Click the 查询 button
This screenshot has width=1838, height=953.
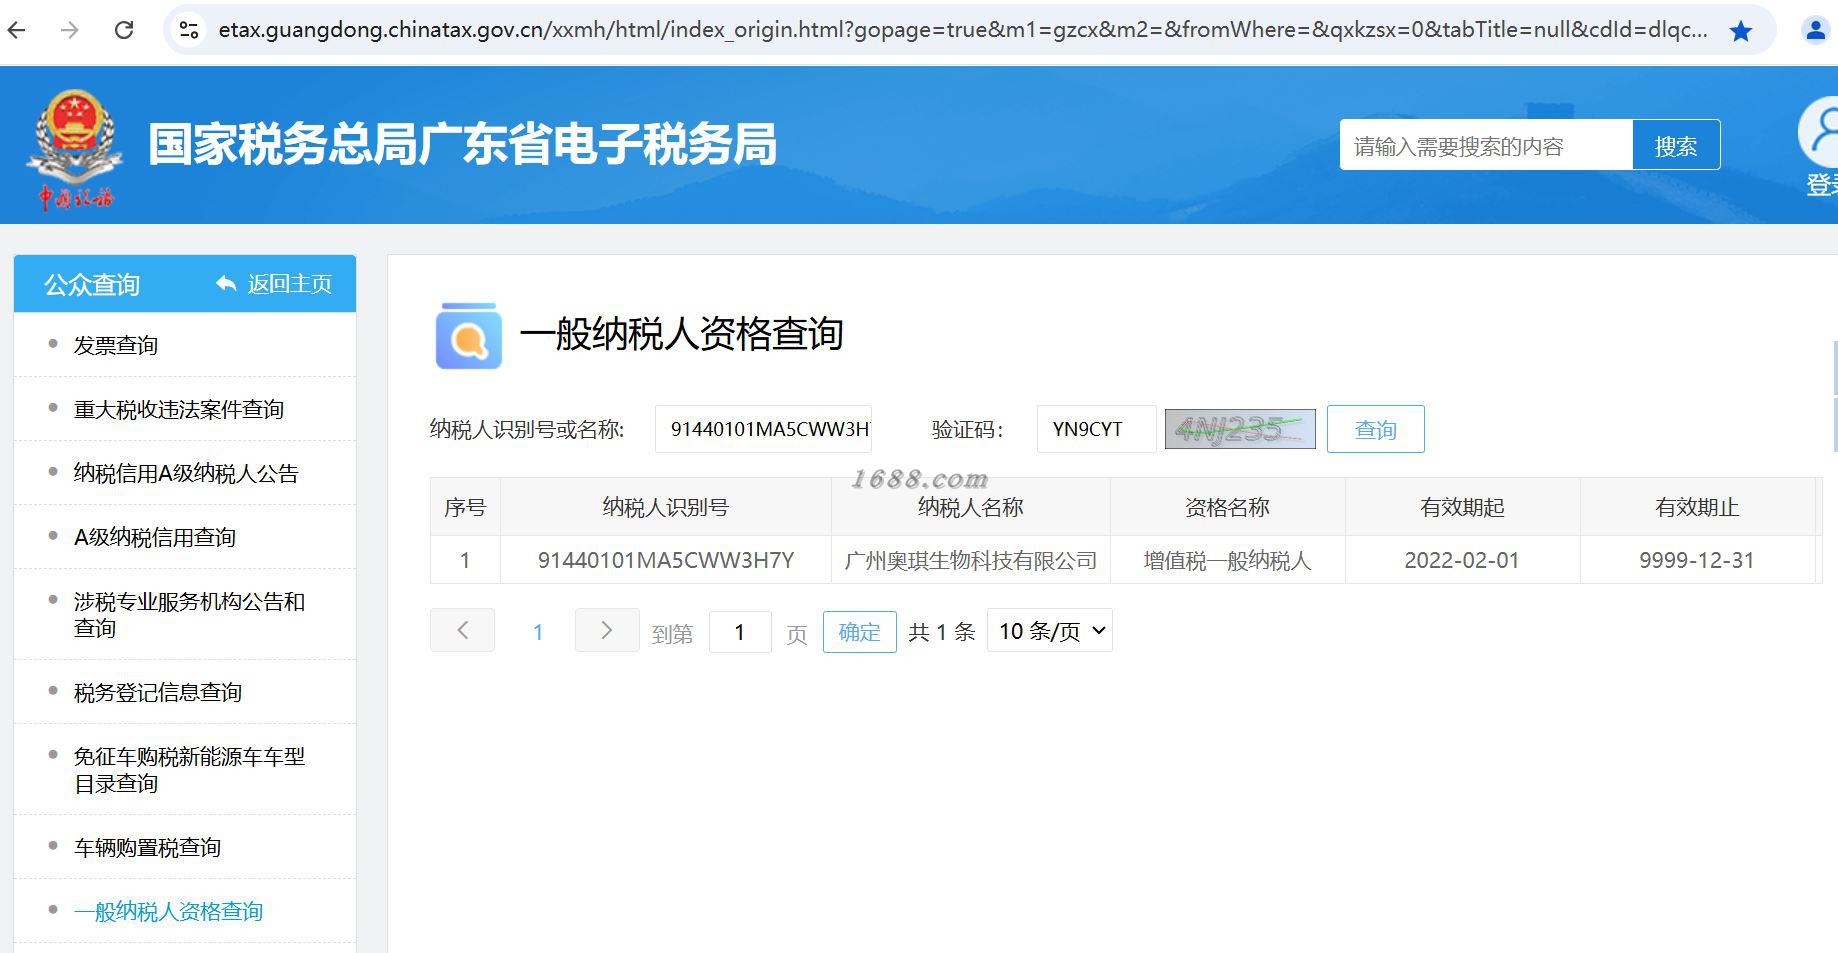tap(1375, 429)
